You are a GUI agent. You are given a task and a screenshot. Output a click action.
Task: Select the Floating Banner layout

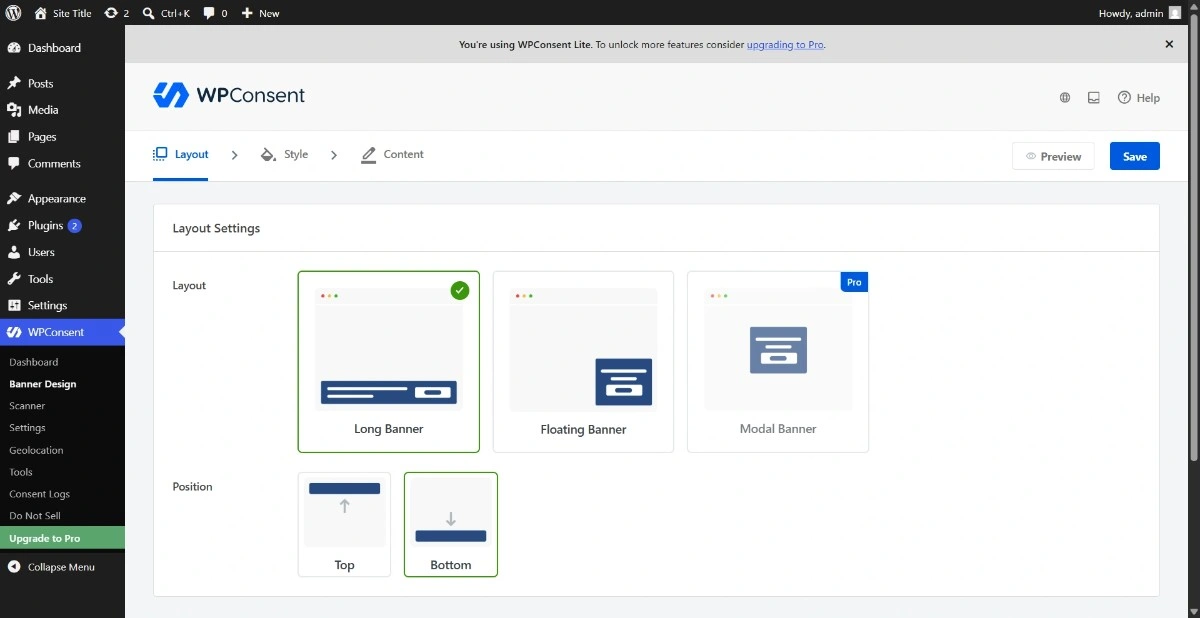[583, 362]
